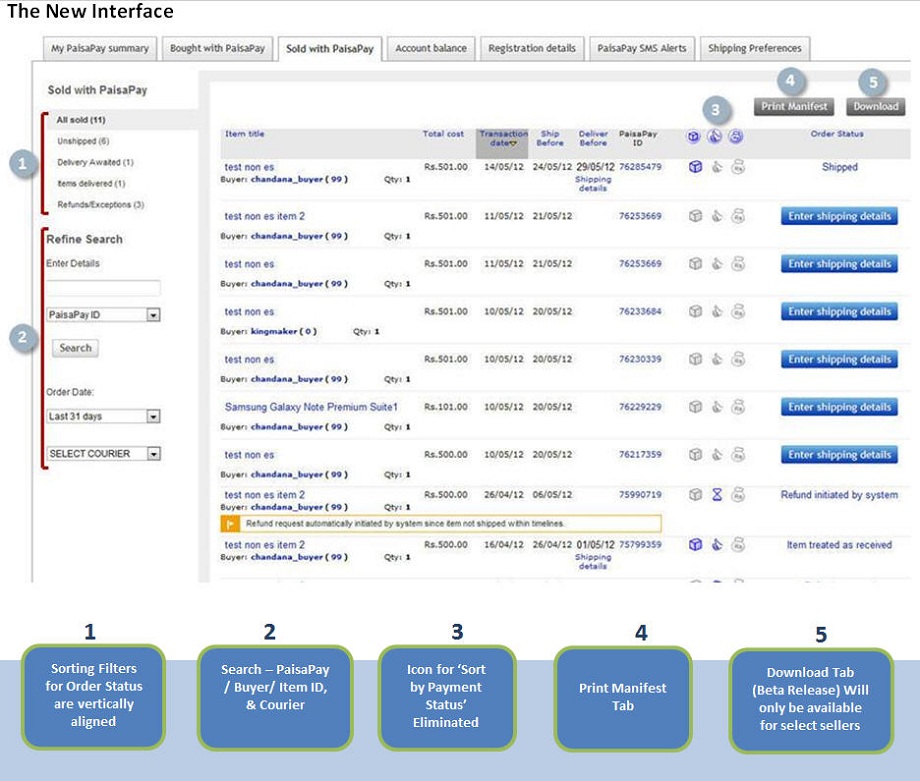Click the blue delivered icon for order 75799359

click(716, 545)
